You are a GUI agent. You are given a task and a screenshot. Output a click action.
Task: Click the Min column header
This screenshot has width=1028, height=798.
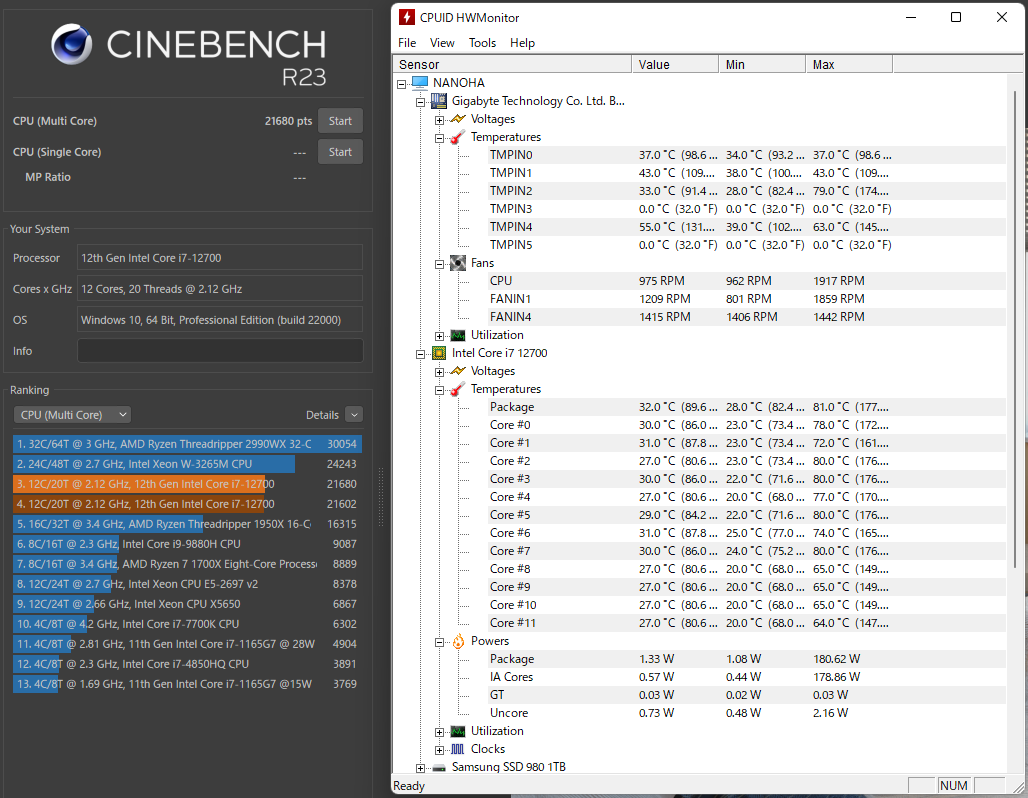[762, 64]
